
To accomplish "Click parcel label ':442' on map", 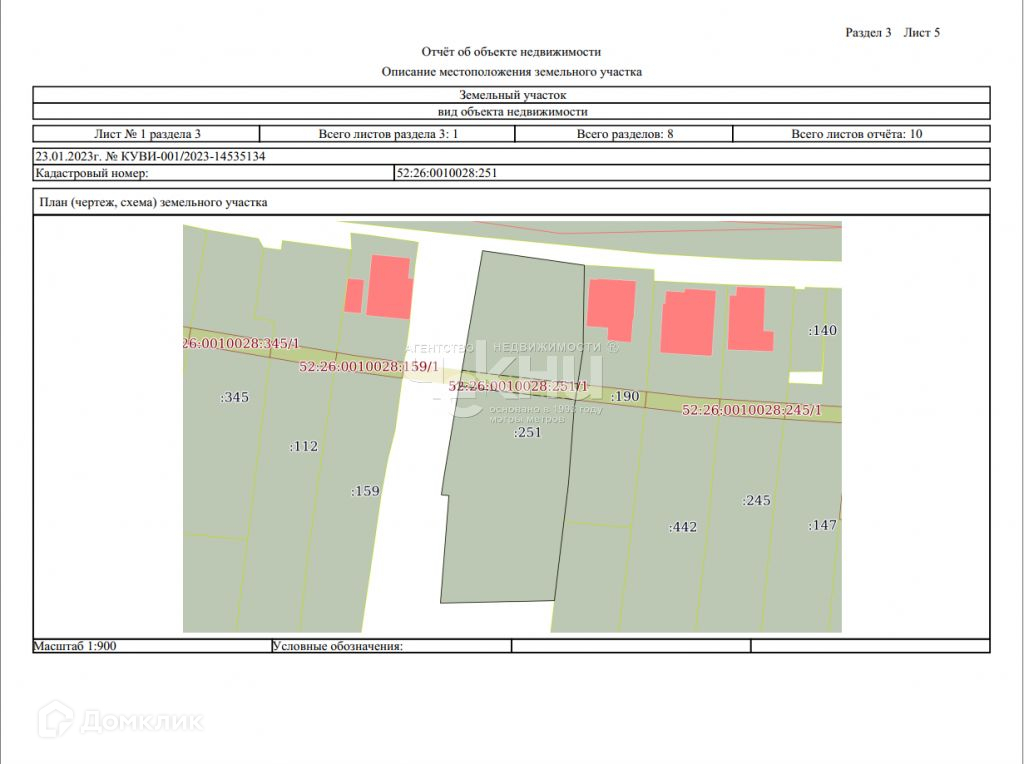I will (x=683, y=527).
